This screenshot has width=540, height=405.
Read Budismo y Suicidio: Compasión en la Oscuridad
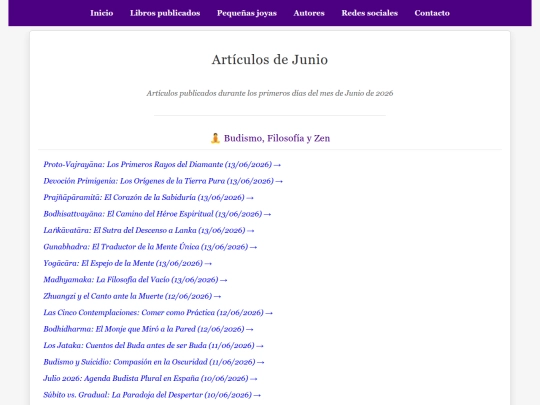pos(154,362)
